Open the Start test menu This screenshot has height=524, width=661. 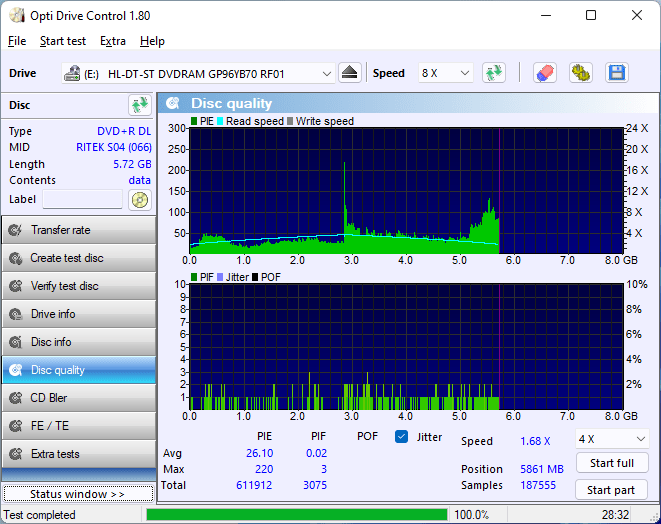click(x=62, y=41)
